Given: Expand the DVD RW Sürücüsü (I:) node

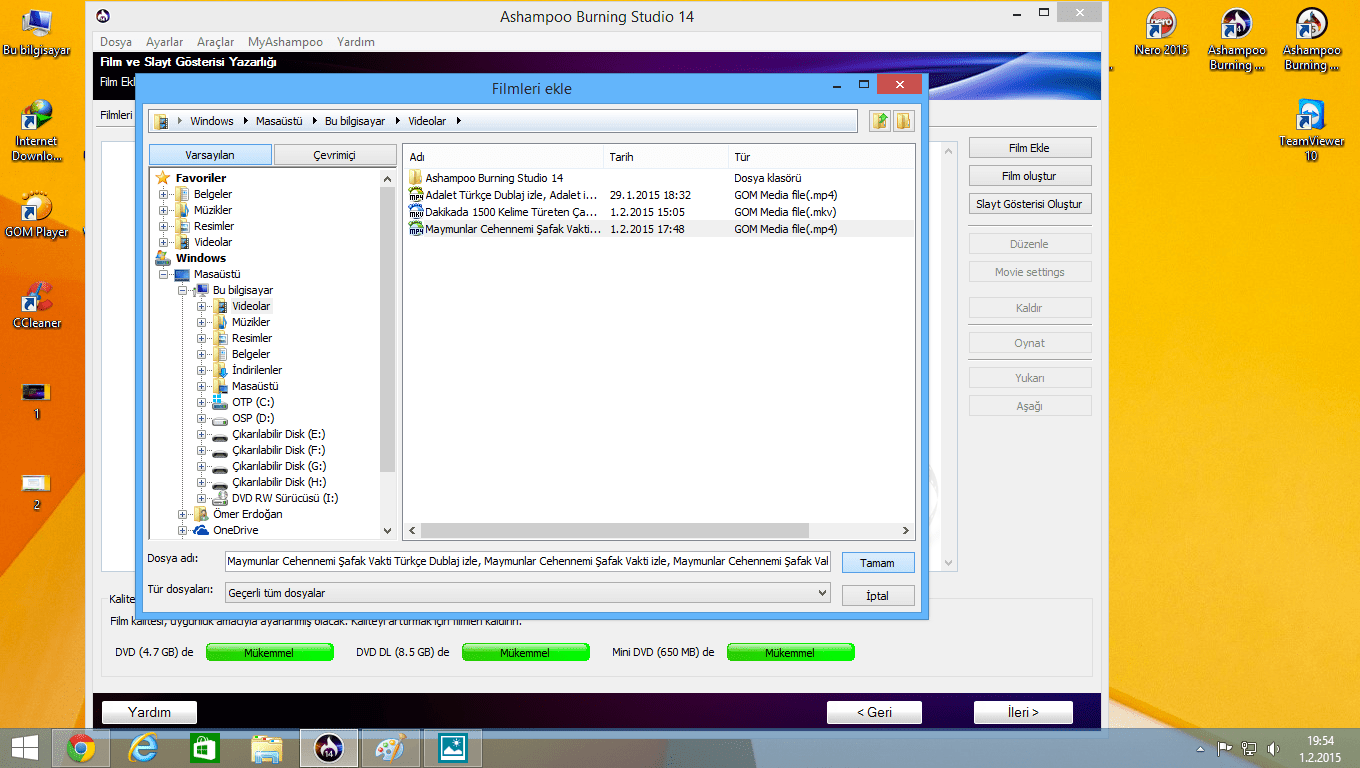Looking at the screenshot, I should [x=202, y=499].
